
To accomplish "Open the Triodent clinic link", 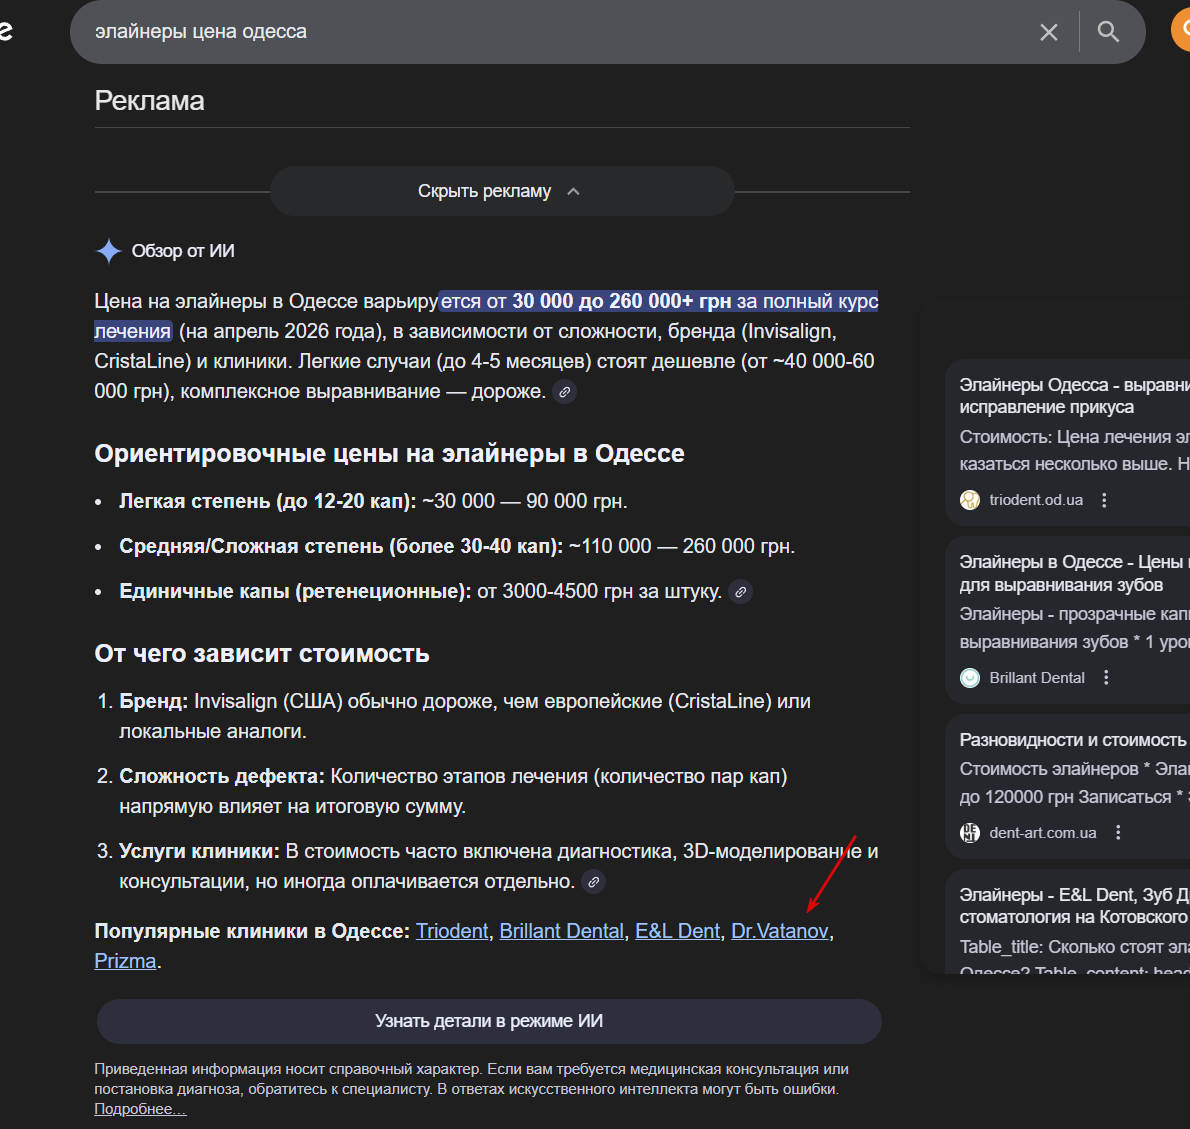I will [x=452, y=931].
